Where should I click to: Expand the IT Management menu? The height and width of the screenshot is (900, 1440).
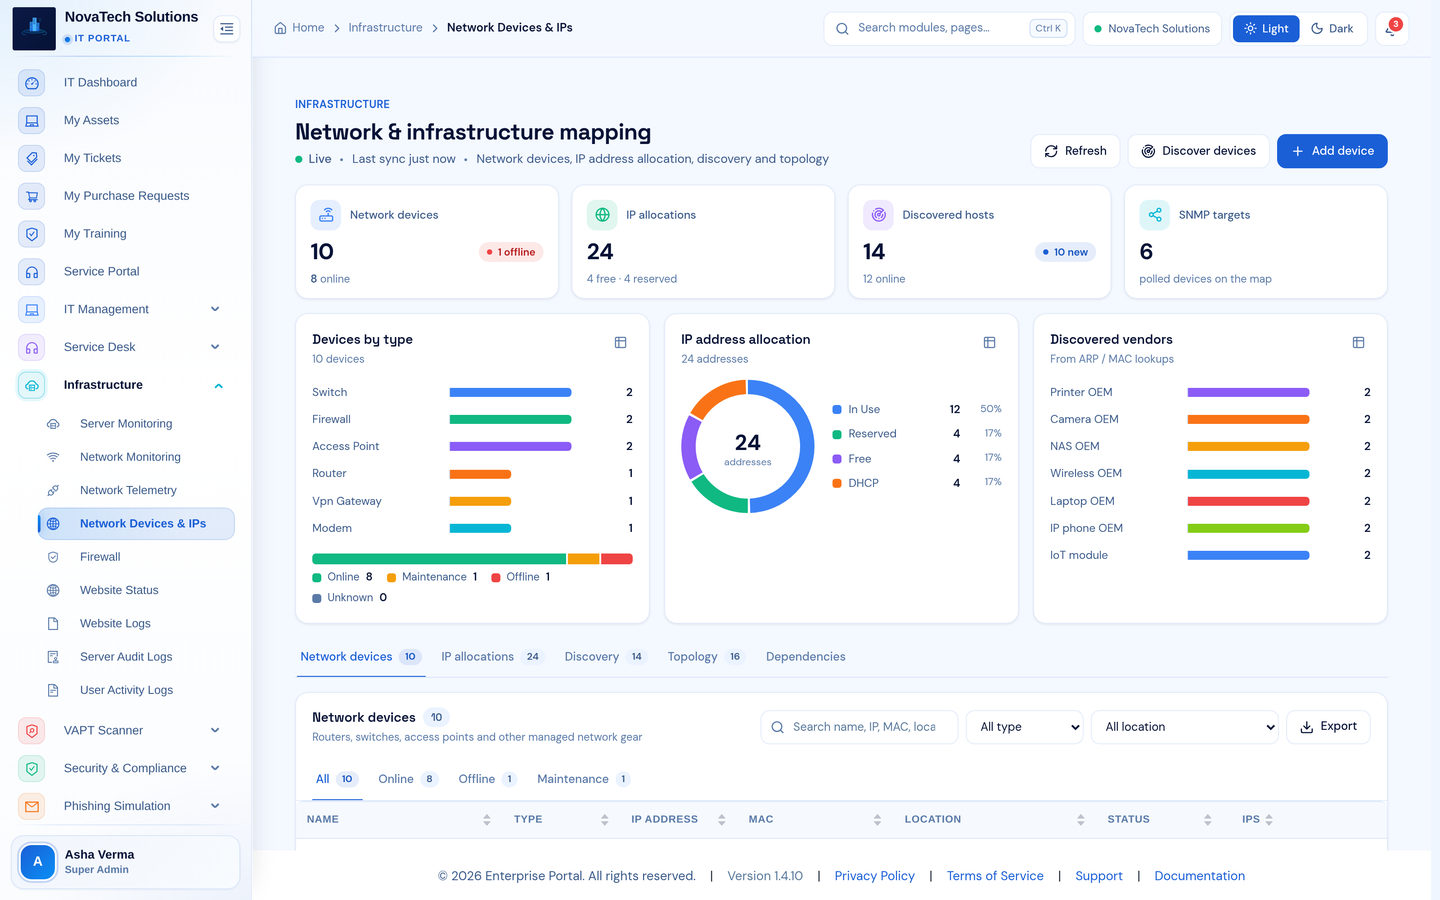pyautogui.click(x=215, y=309)
